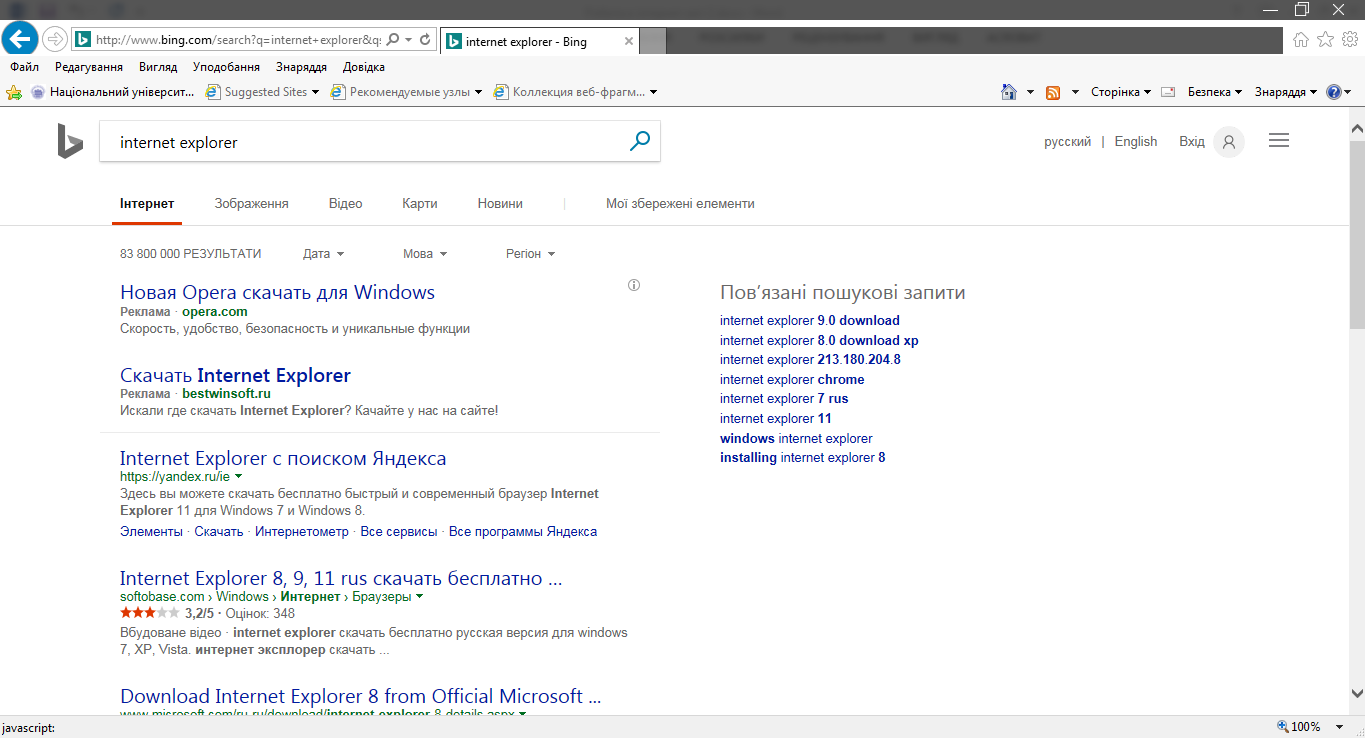Click the scrollbar down arrow
This screenshot has height=738, width=1365.
(x=1357, y=693)
